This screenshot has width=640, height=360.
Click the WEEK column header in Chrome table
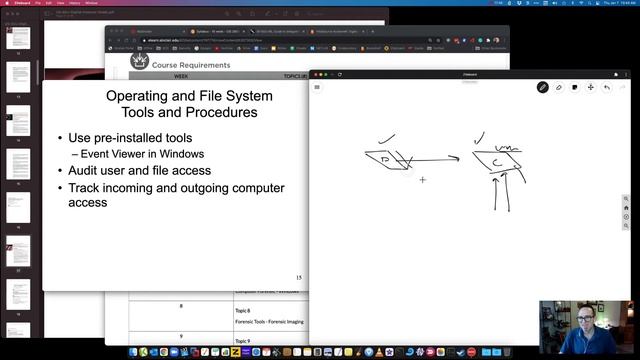point(181,76)
